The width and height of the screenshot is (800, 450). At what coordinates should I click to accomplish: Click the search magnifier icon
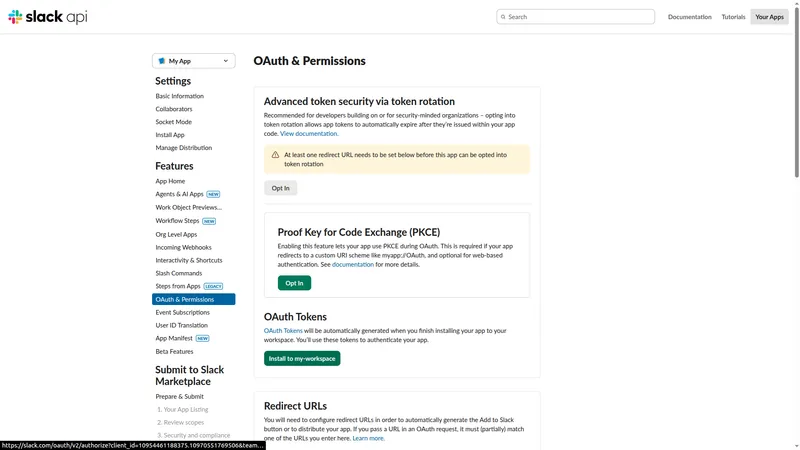(x=503, y=17)
